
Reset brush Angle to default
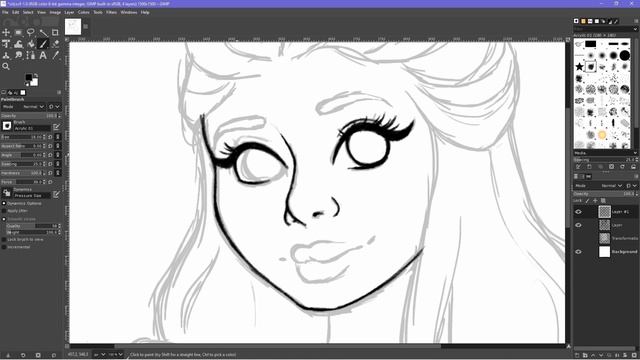(x=51, y=155)
